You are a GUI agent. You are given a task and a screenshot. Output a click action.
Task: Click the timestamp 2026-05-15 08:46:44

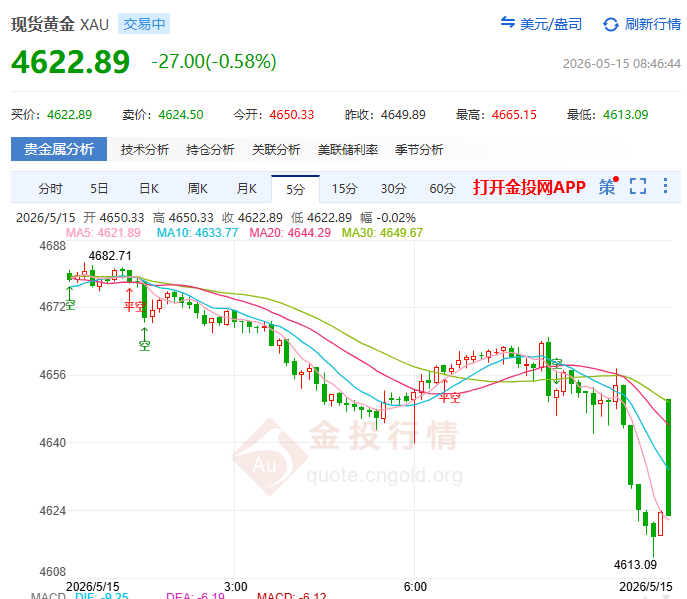tap(622, 64)
